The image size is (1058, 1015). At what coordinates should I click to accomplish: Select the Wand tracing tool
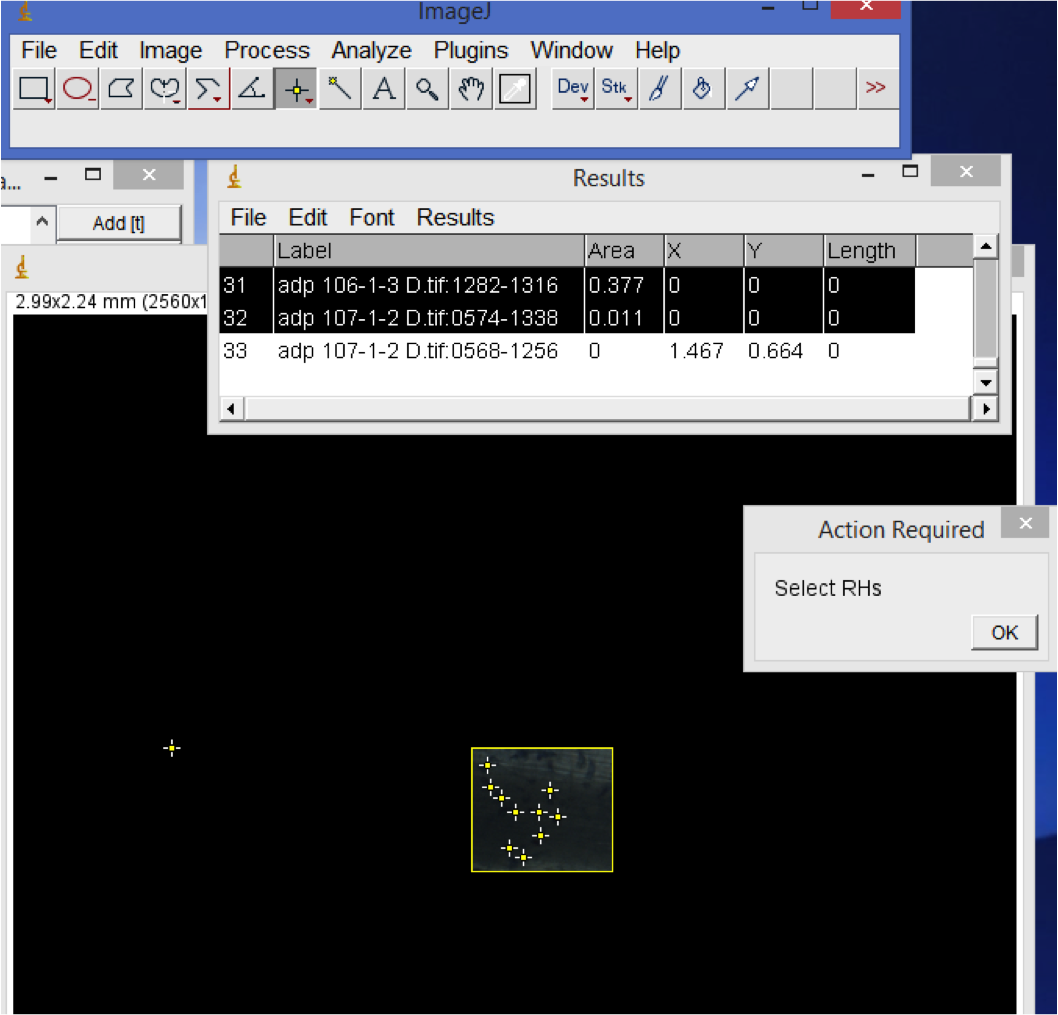(340, 88)
